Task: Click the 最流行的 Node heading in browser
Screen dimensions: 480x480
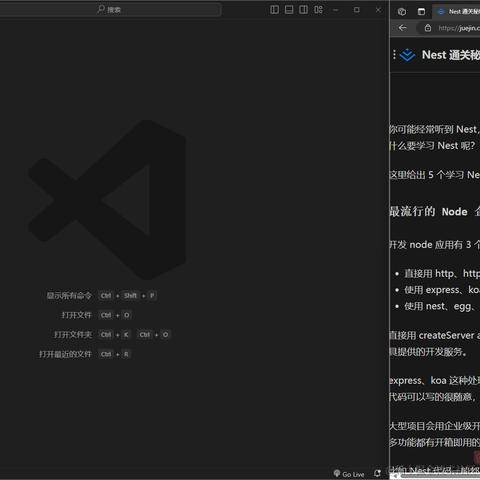Action: pyautogui.click(x=434, y=211)
